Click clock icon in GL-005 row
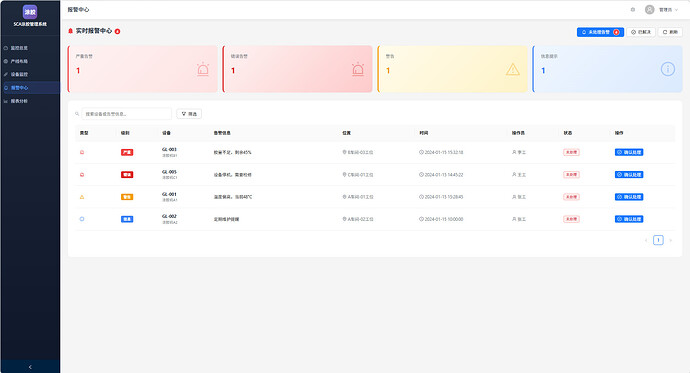The image size is (690, 373). [x=421, y=175]
